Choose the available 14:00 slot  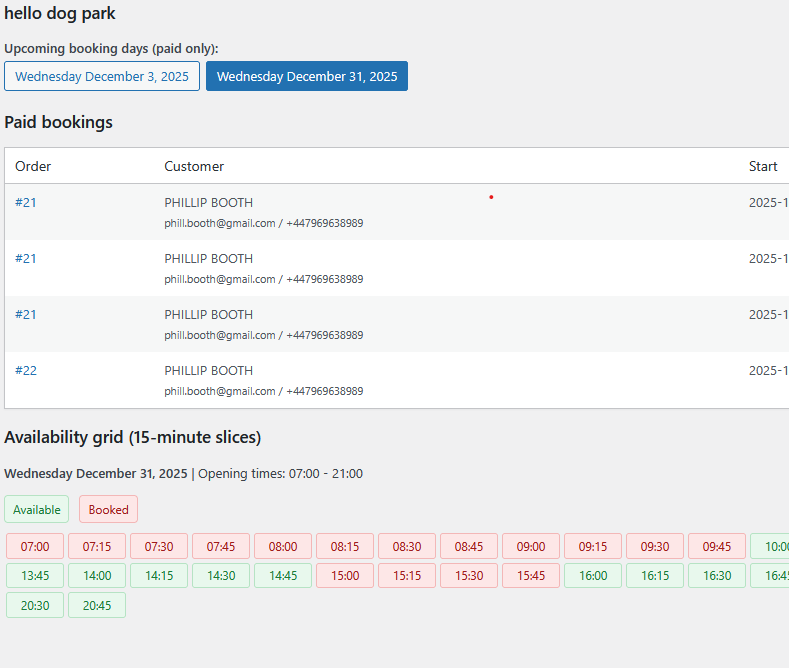[x=97, y=575]
